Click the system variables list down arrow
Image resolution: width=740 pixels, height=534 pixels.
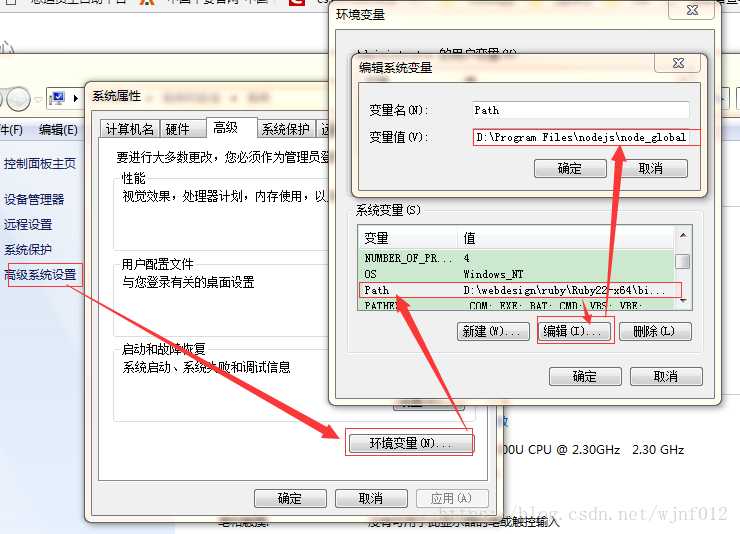coord(683,301)
